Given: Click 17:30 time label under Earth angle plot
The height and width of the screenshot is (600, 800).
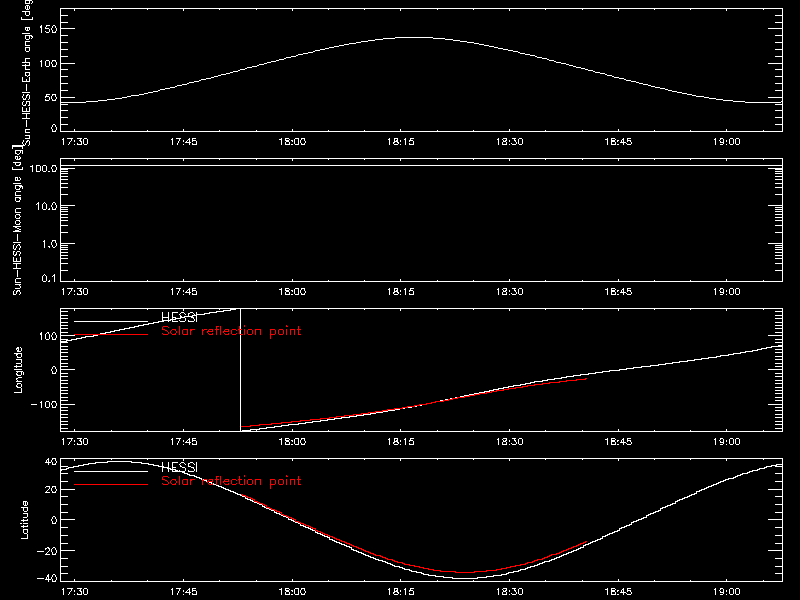Looking at the screenshot, I should point(74,141).
